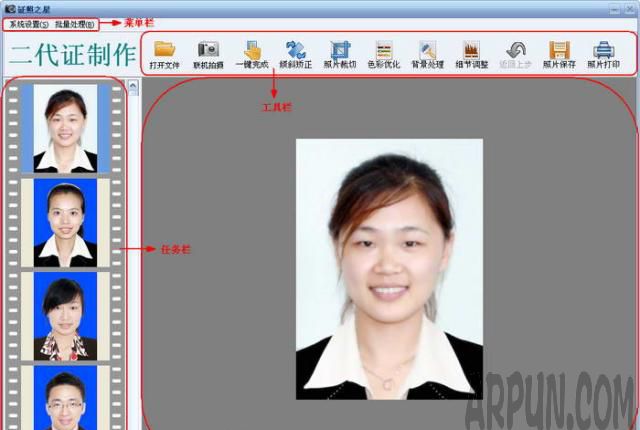Run the 一键完成 one-click finish tool
The image size is (640, 430).
[252, 53]
